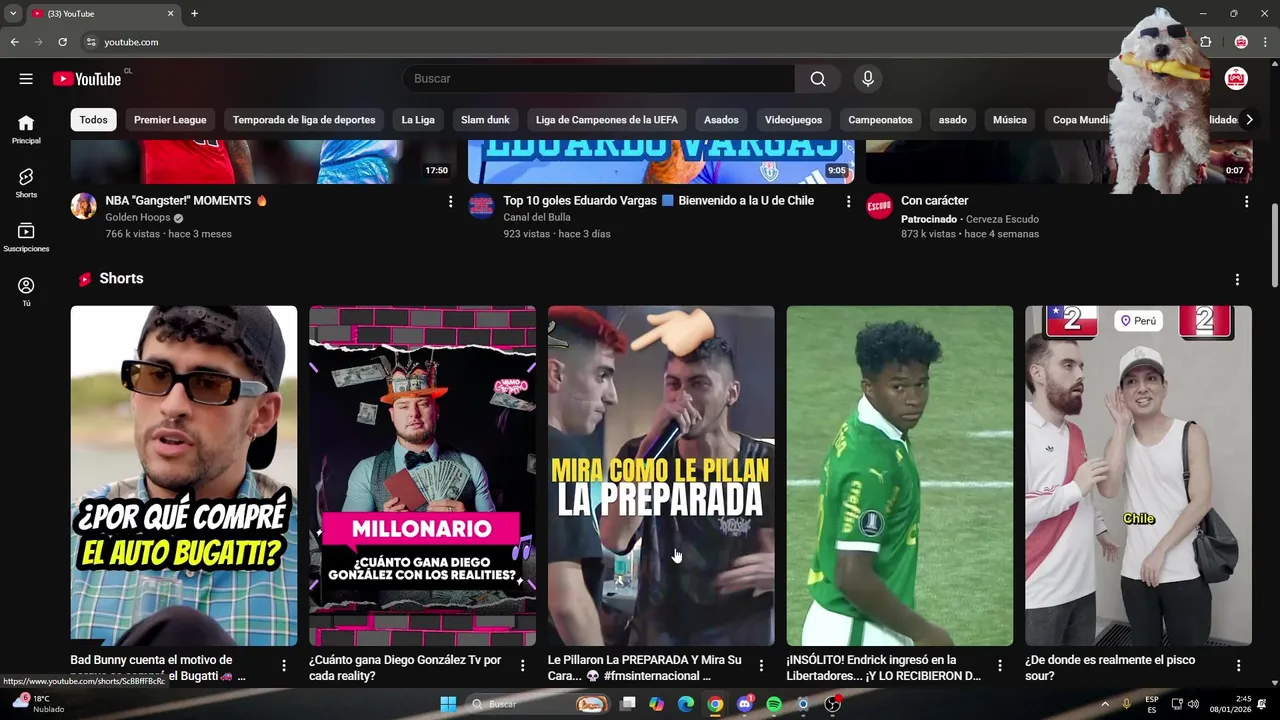Image resolution: width=1280 pixels, height=720 pixels.
Task: Open OBS Studio from taskbar
Action: [832, 704]
